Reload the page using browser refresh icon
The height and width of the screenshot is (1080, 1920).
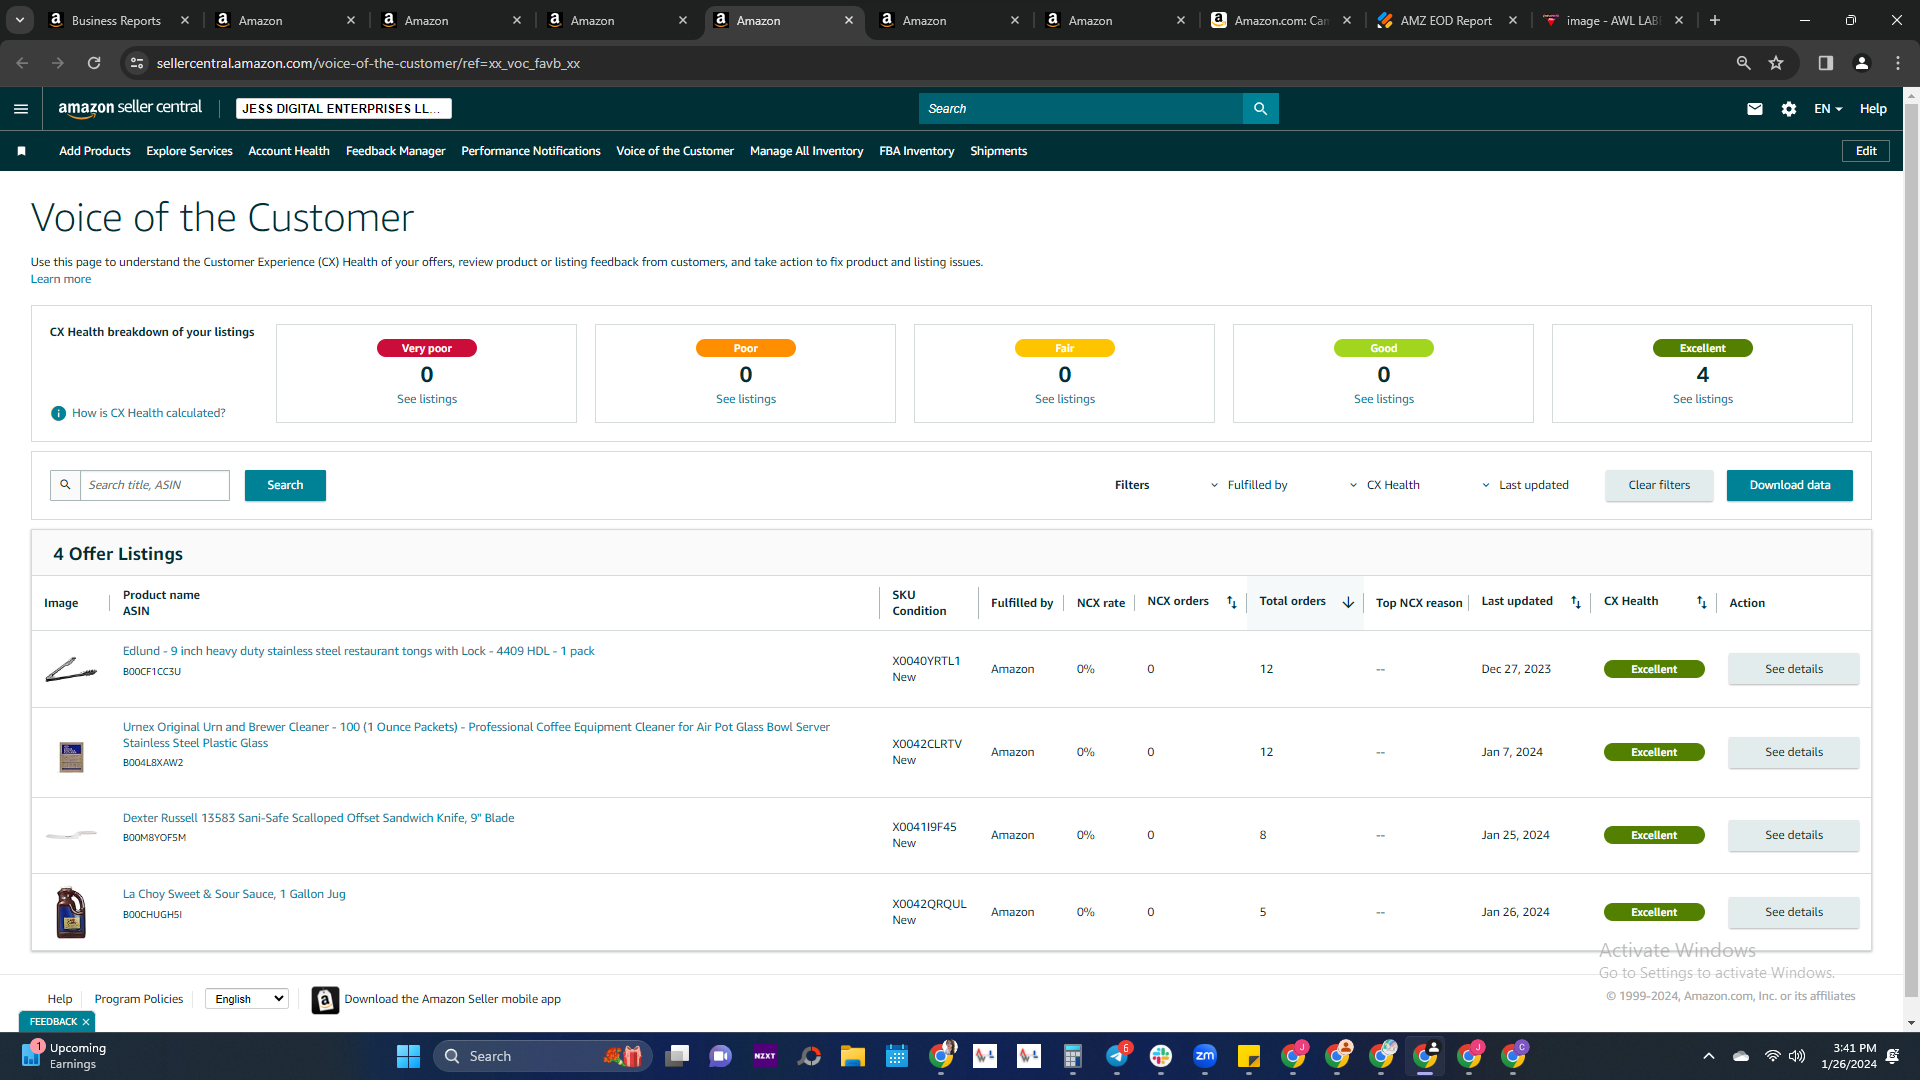(94, 63)
